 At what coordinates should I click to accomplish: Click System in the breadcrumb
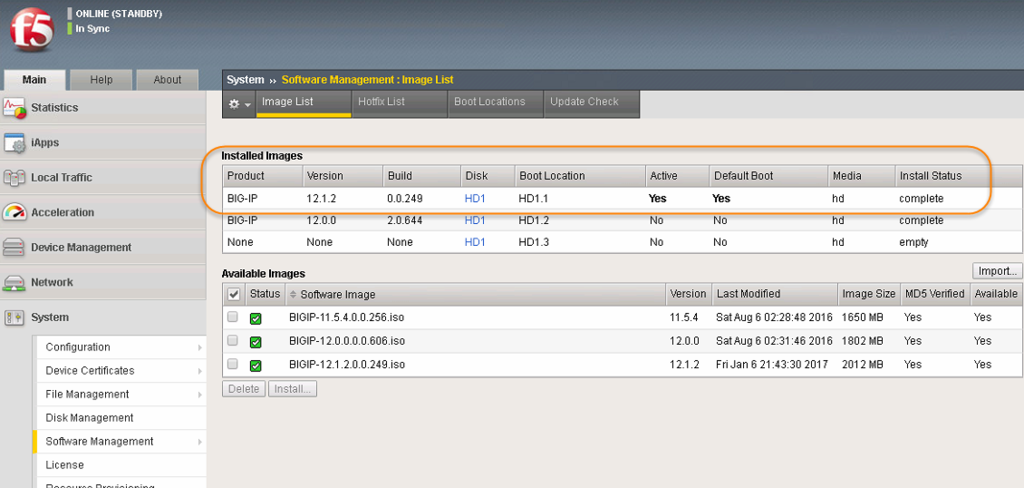pos(246,80)
